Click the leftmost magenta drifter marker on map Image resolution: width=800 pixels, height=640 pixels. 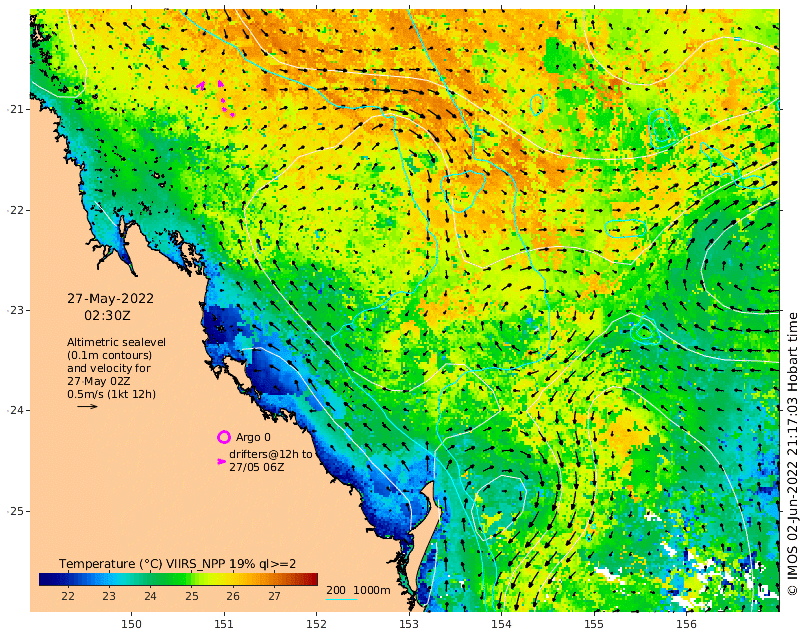coord(201,86)
